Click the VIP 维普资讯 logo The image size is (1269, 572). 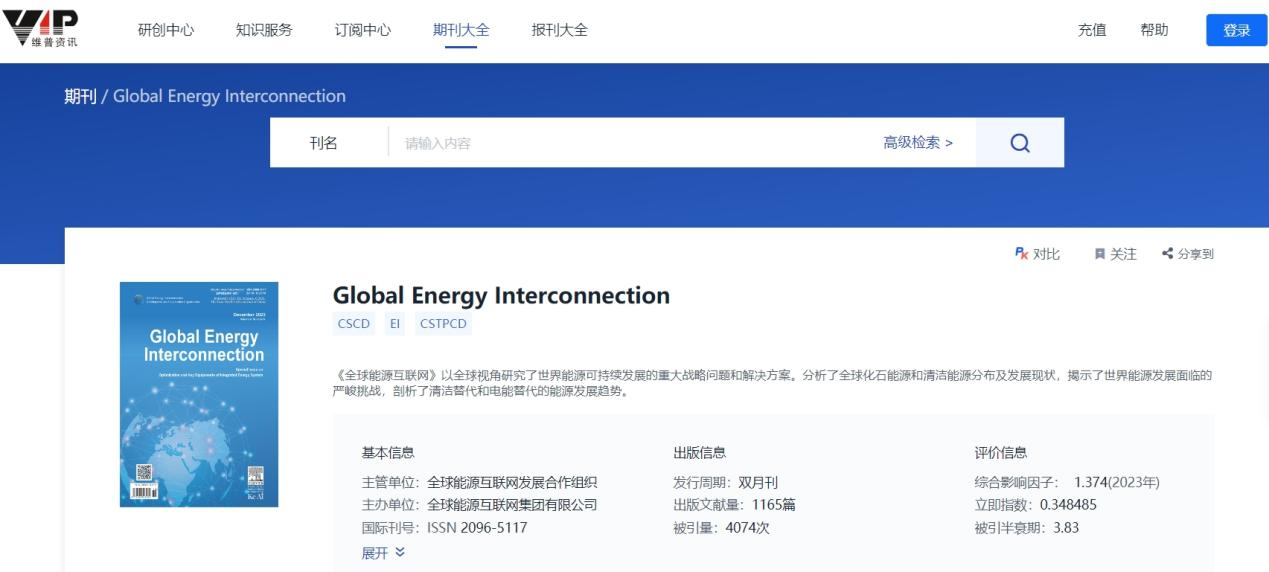(x=41, y=29)
